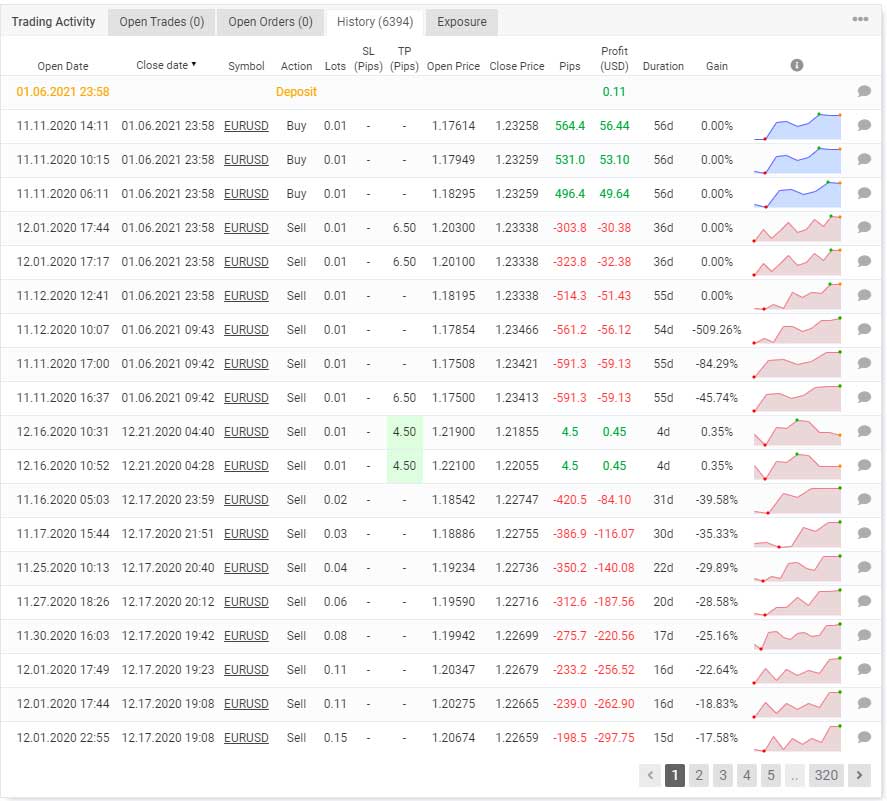Click comment icon for the -297.75 profit trade
Image resolution: width=887 pixels, height=801 pixels.
point(864,738)
